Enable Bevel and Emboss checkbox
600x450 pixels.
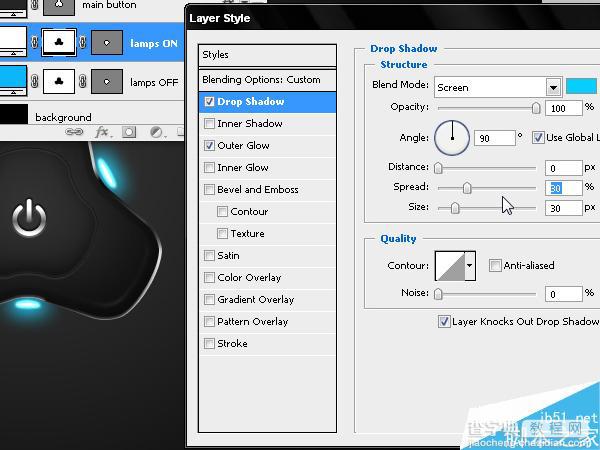tap(209, 189)
